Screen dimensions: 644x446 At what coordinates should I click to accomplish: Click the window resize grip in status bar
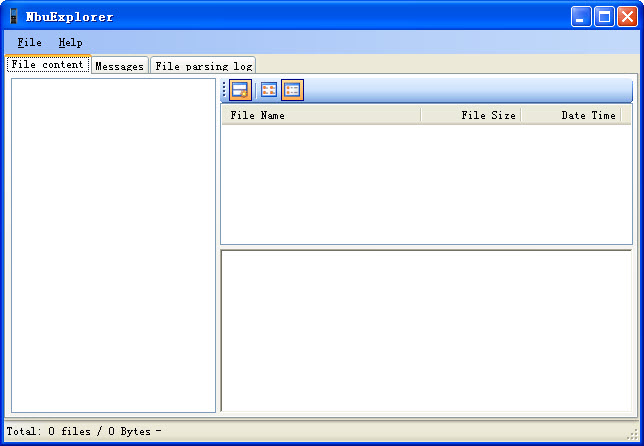(632, 433)
